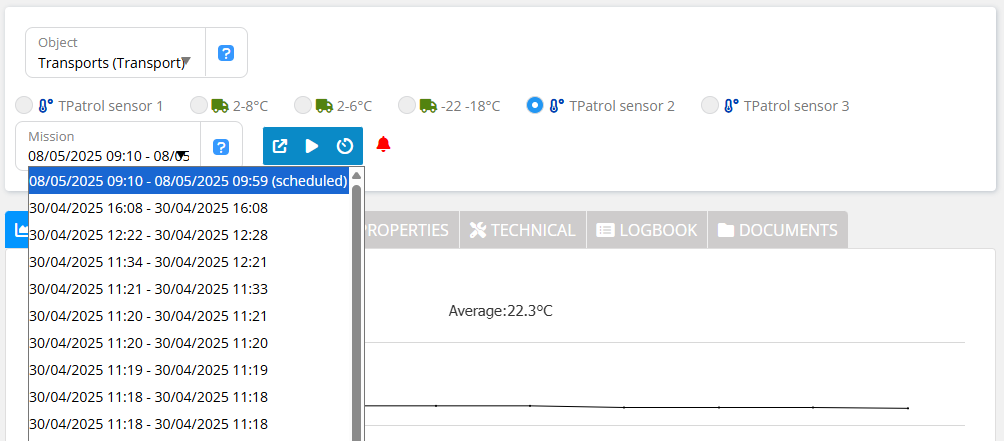This screenshot has height=441, width=1004.
Task: Open mission in external window icon
Action: click(281, 146)
